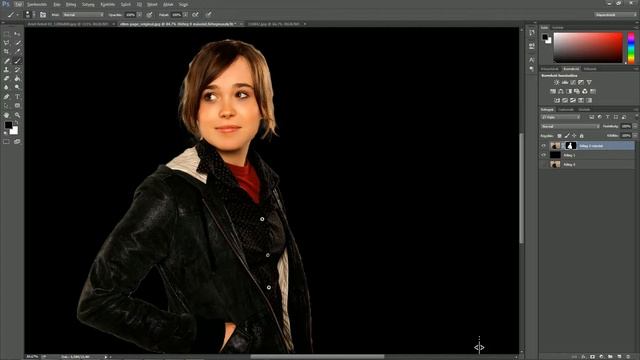This screenshot has height=360, width=640.
Task: Switch to the Channels tab beside Layers
Action: (x=566, y=109)
